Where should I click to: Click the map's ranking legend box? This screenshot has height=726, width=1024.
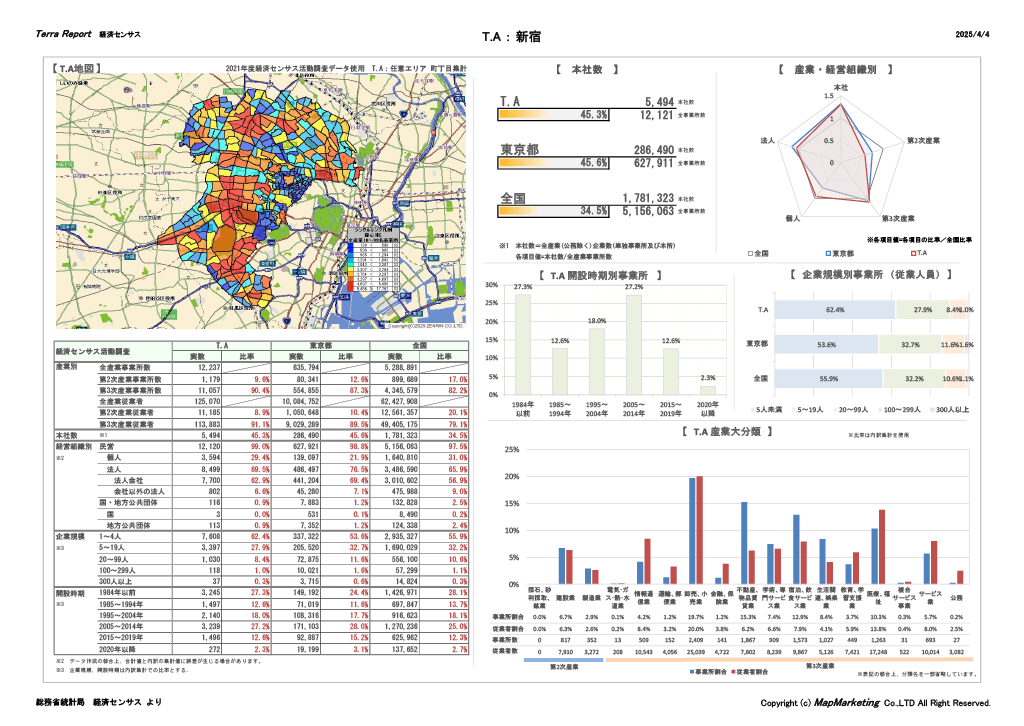375,260
